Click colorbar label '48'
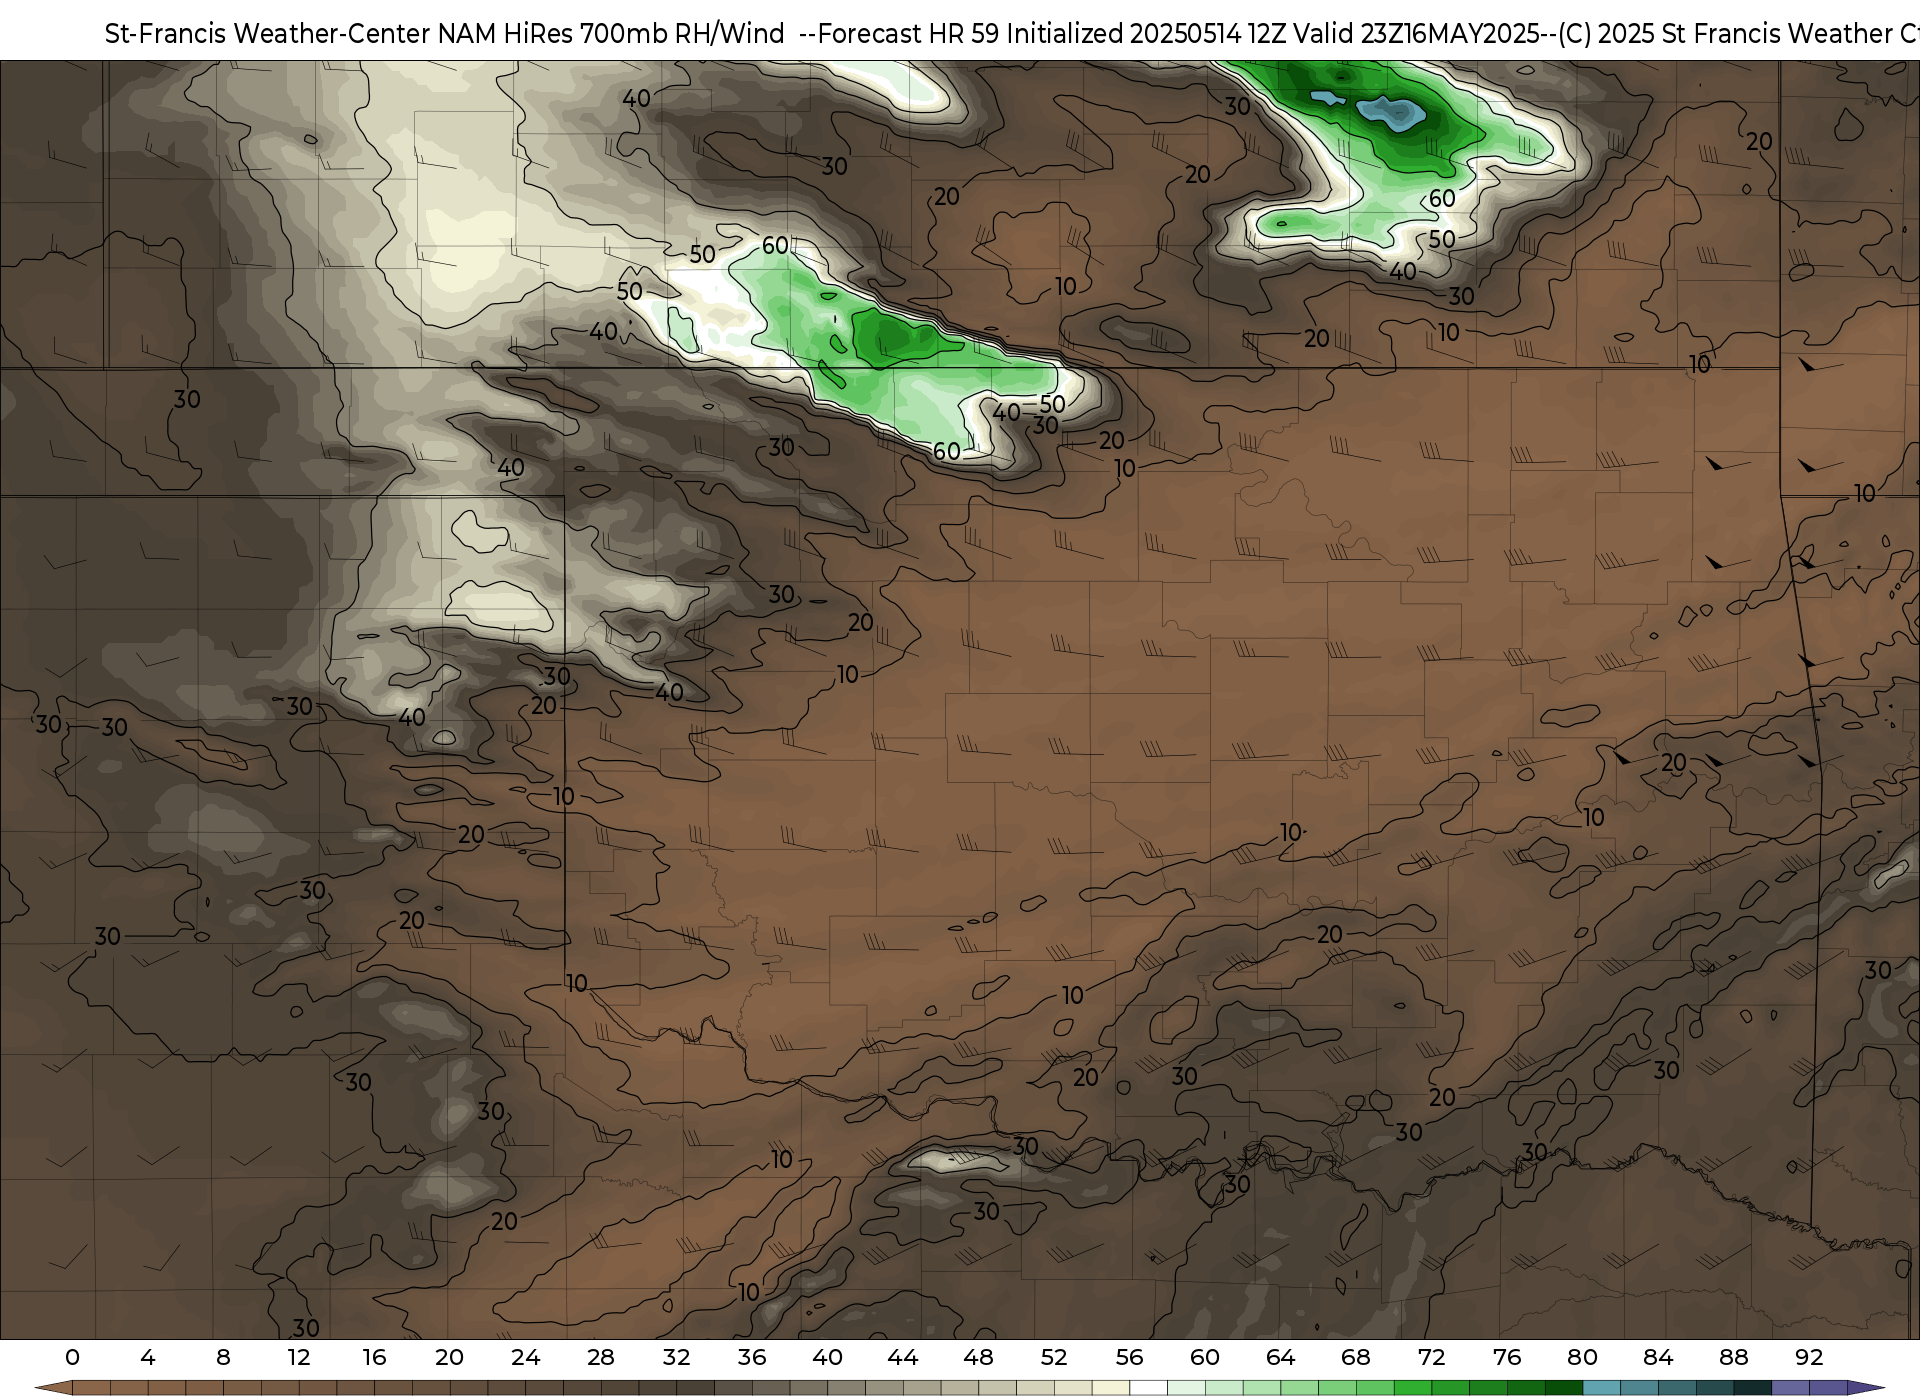Viewport: 1920px width, 1400px height. click(978, 1358)
